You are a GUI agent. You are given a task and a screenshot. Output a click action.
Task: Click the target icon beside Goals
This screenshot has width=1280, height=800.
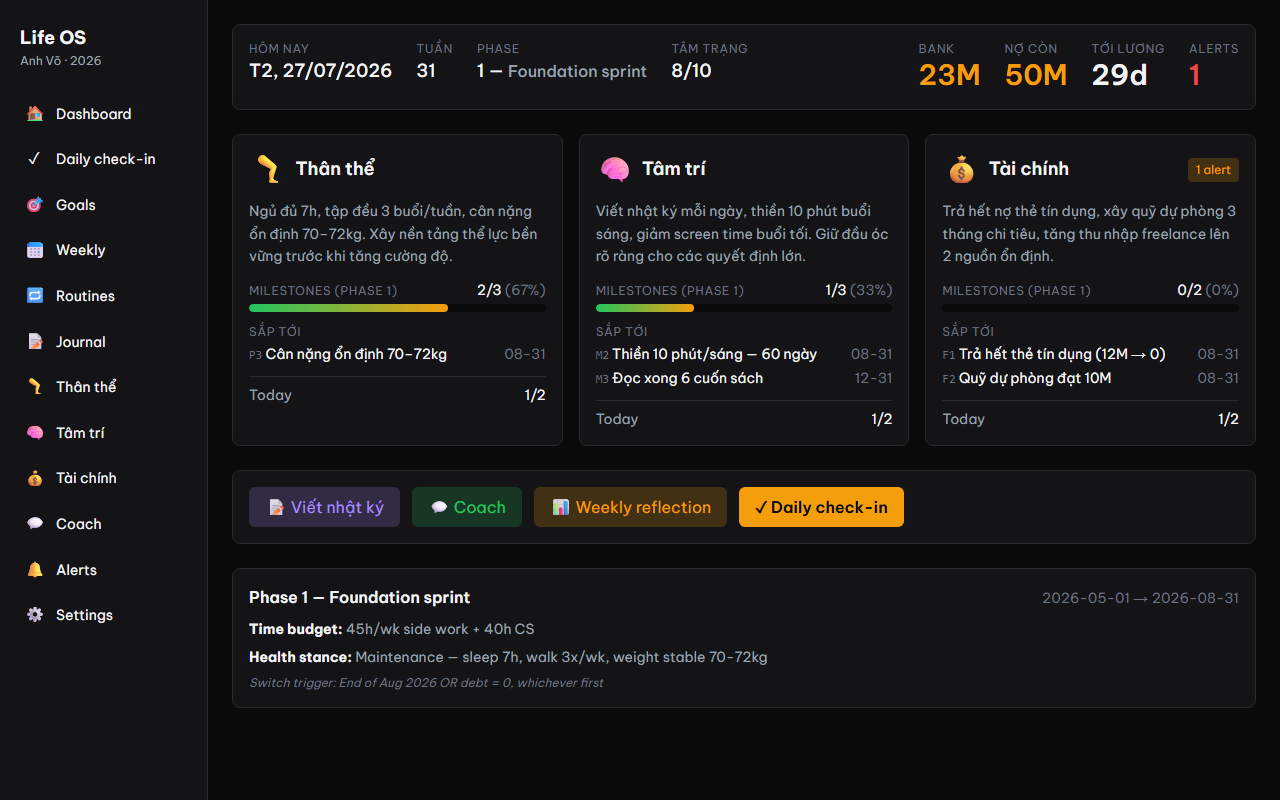[35, 205]
